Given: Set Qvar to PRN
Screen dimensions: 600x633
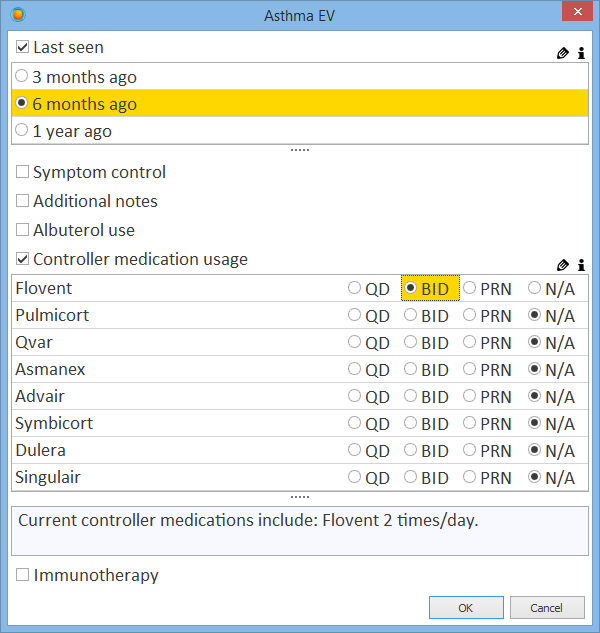Looking at the screenshot, I should (x=469, y=342).
